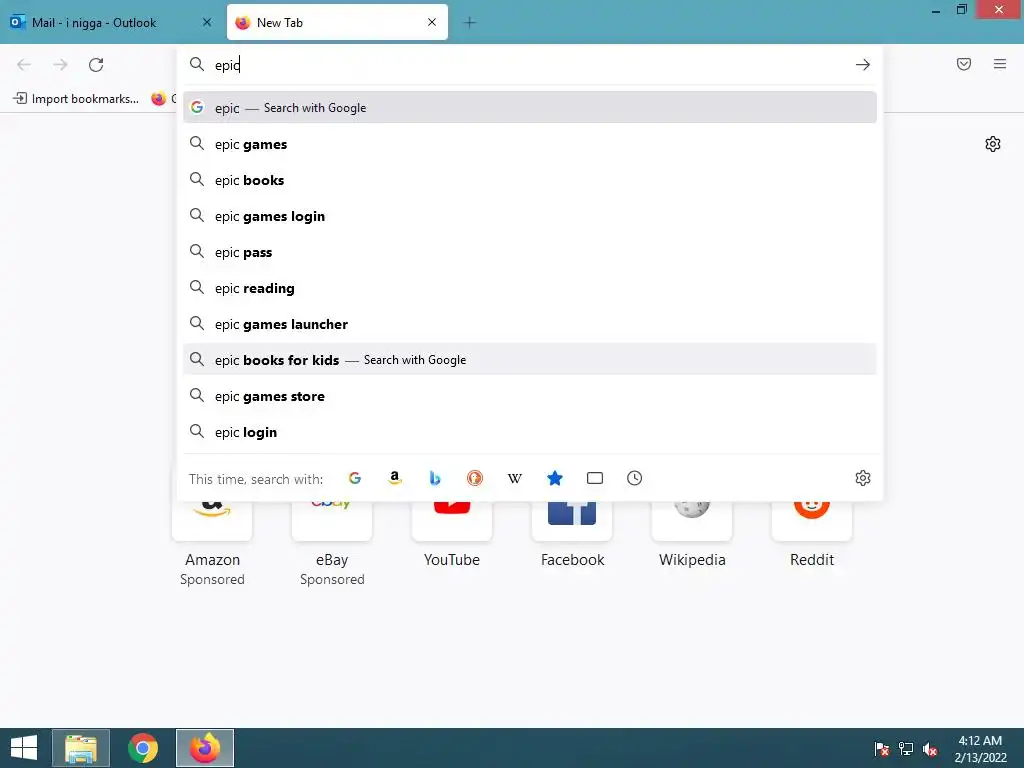Open network status tray icon

(906, 749)
